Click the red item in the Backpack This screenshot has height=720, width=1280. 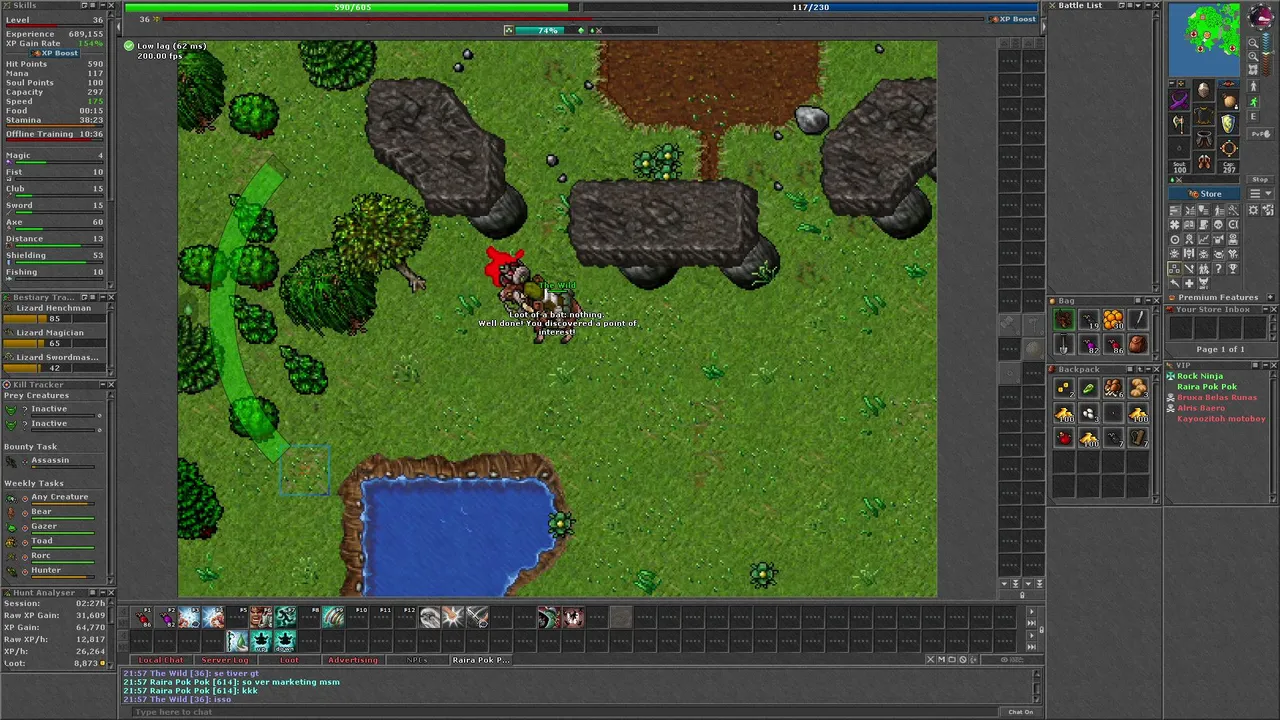(1064, 438)
